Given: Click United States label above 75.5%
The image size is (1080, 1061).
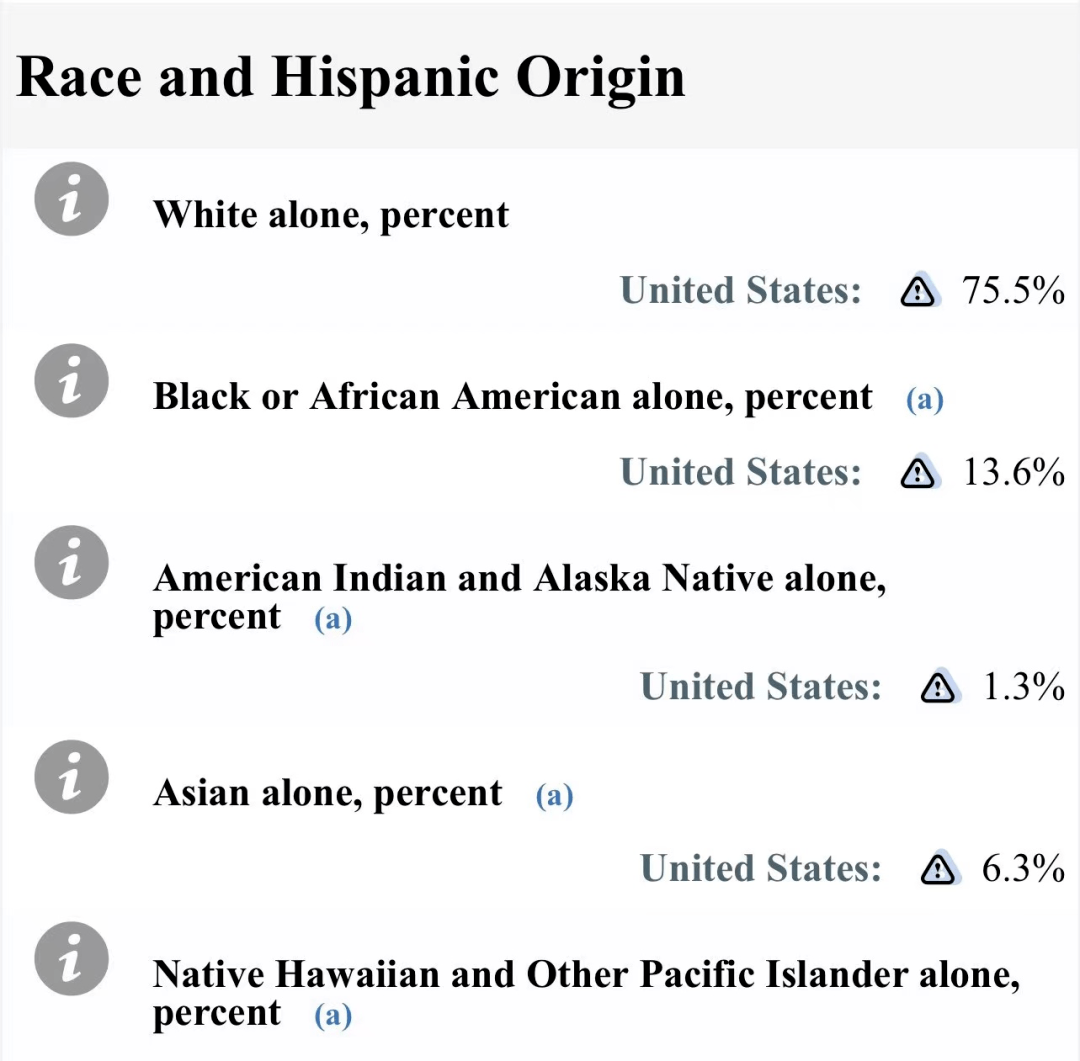Looking at the screenshot, I should [x=740, y=290].
